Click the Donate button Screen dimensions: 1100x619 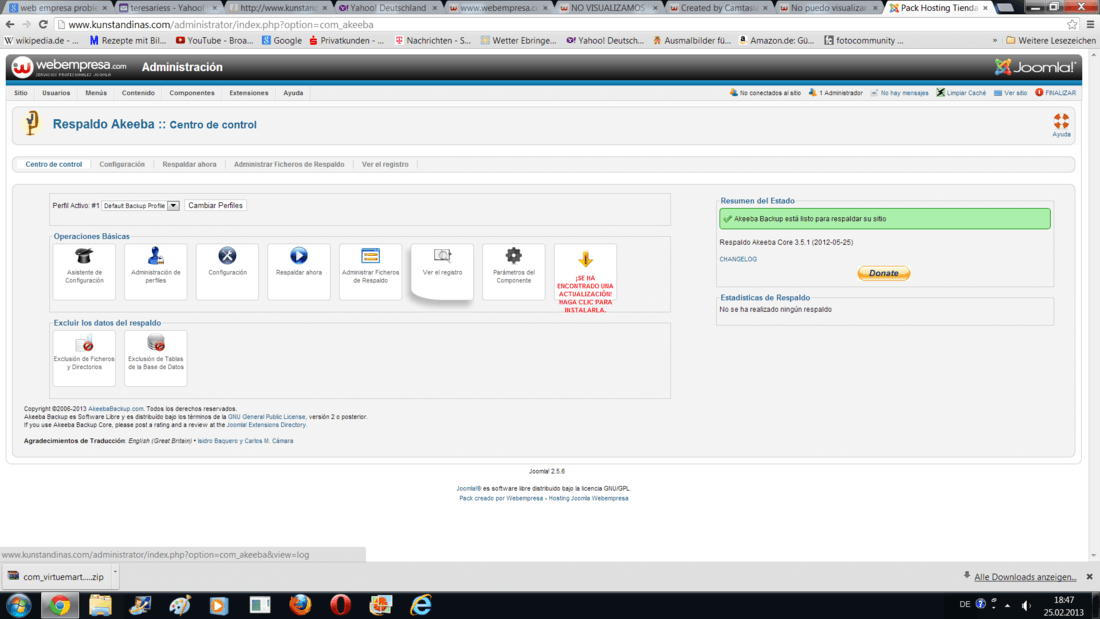point(883,273)
